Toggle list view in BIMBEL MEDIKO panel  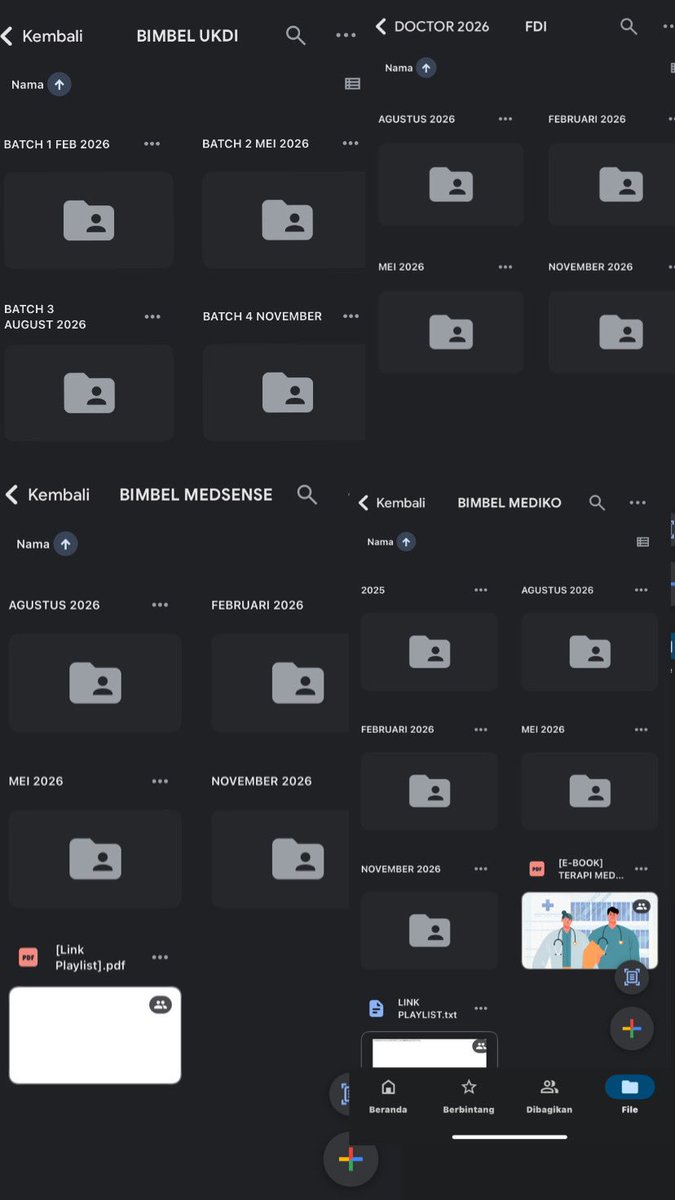pos(643,542)
